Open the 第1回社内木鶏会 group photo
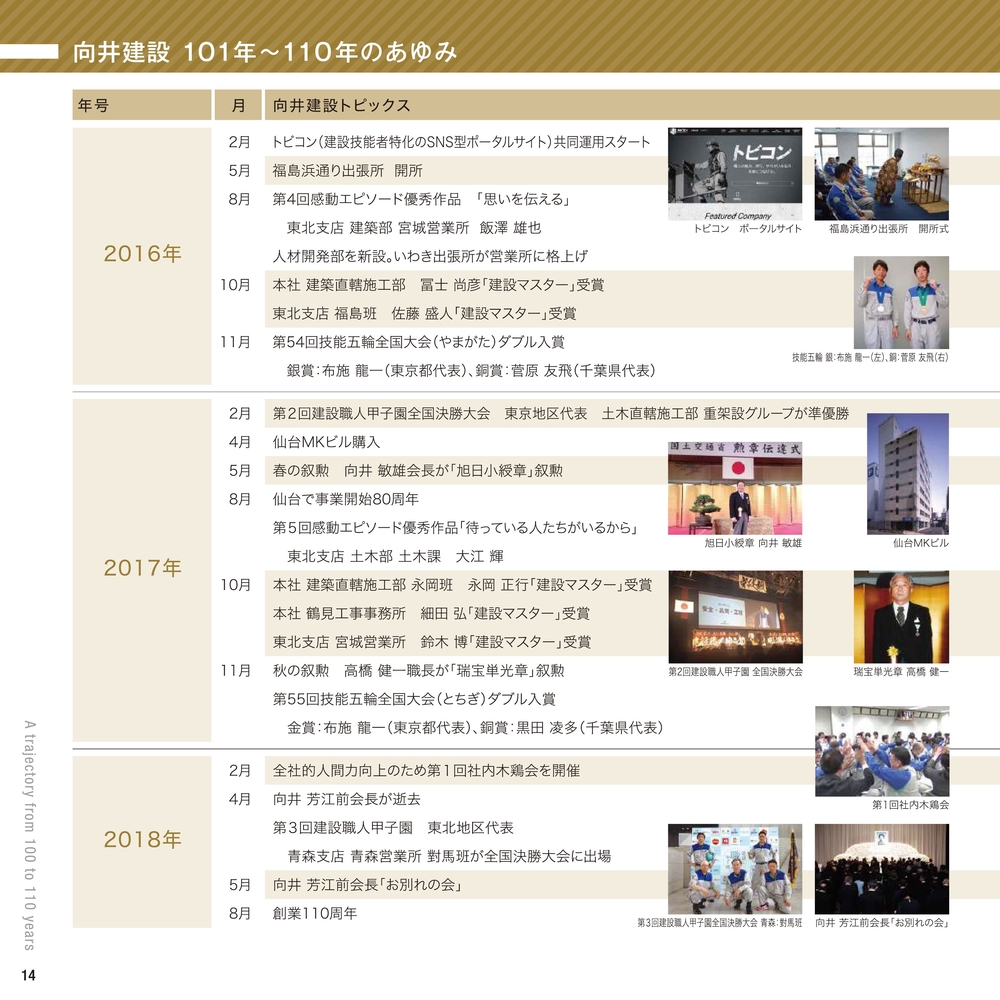 (881, 751)
